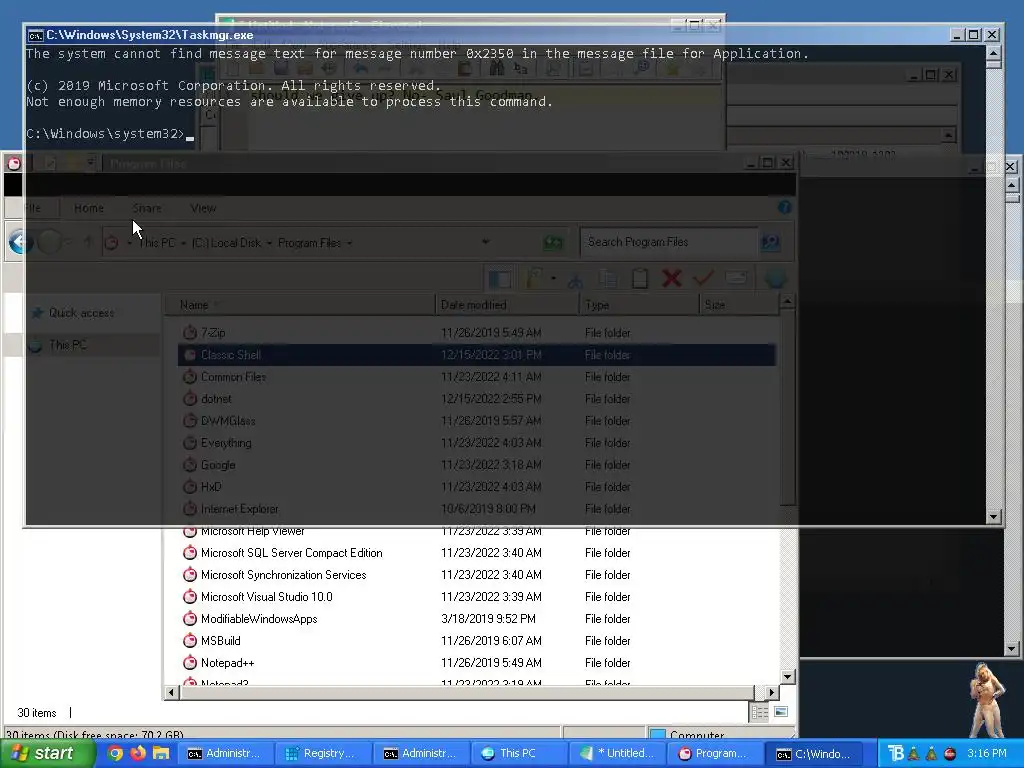
Task: Click the blue help icon in Explorer ribbon
Action: 784,208
